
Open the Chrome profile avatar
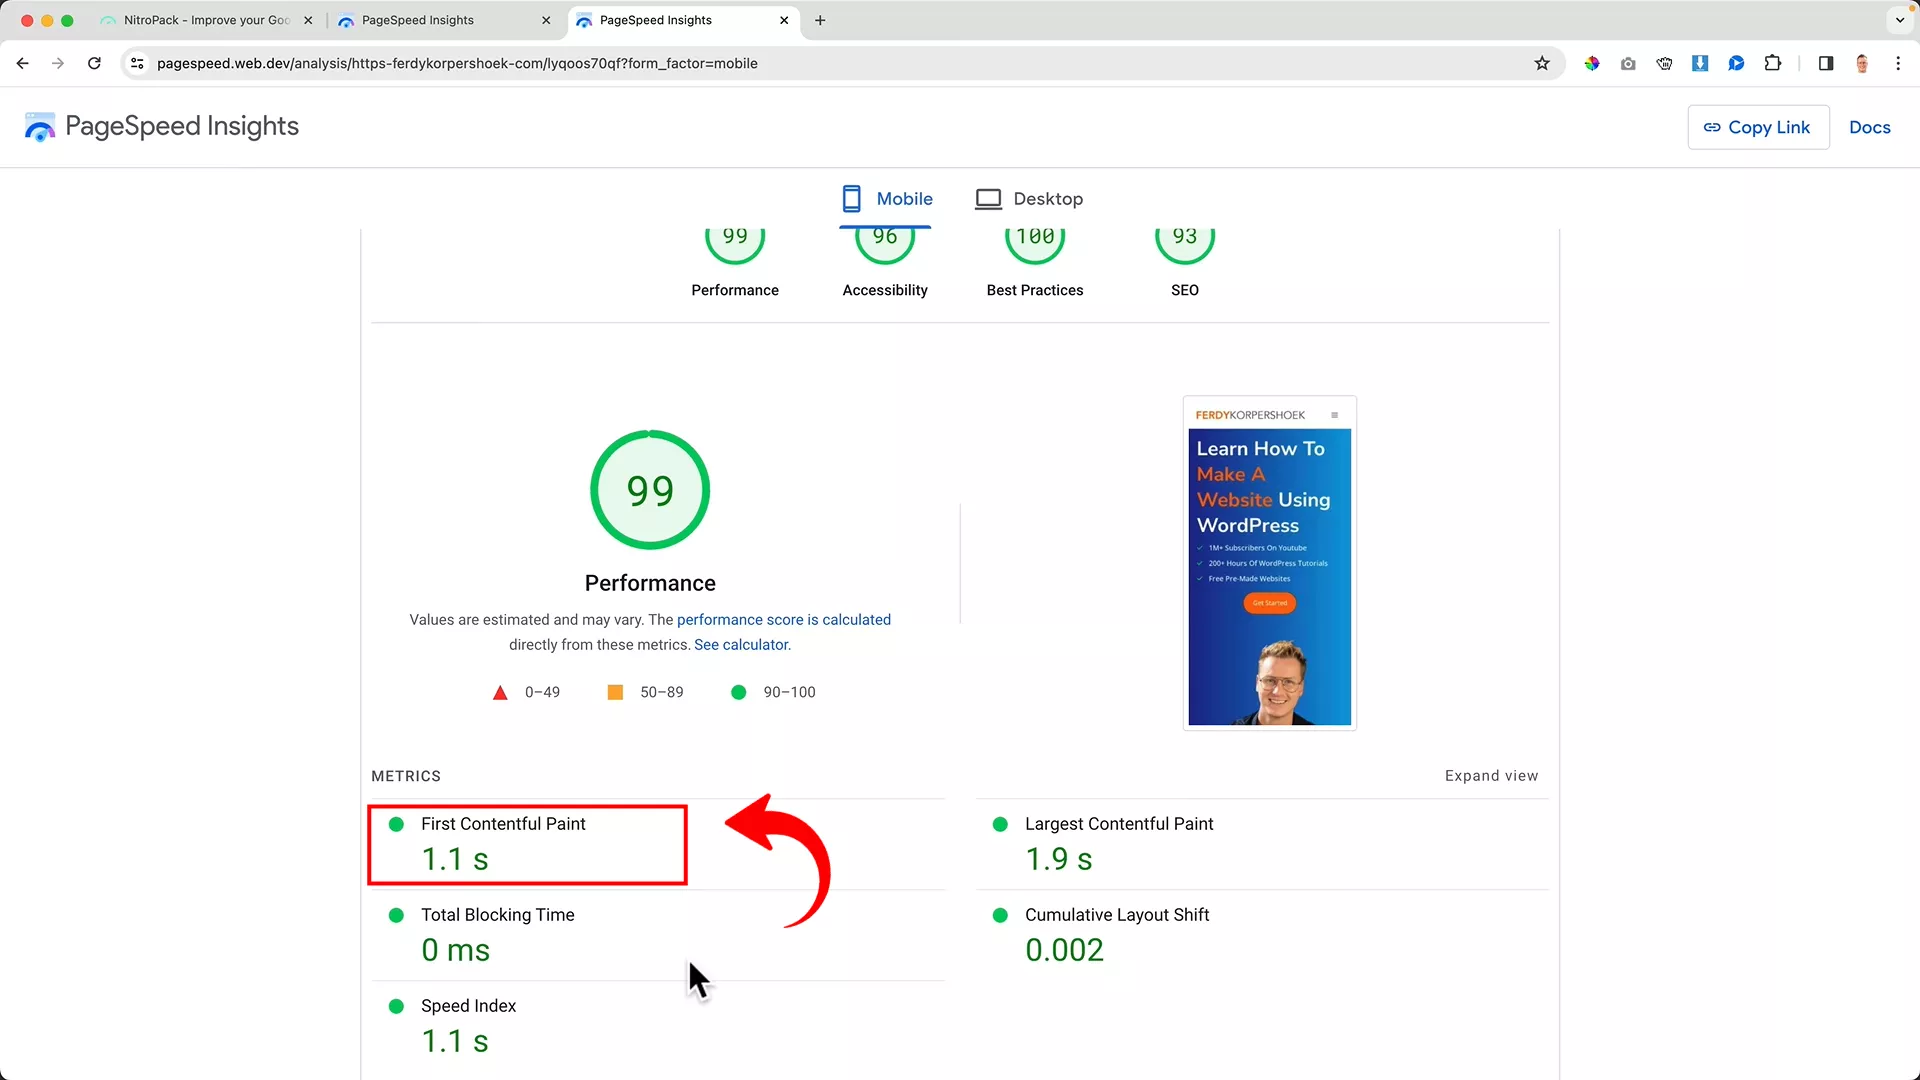click(1862, 63)
